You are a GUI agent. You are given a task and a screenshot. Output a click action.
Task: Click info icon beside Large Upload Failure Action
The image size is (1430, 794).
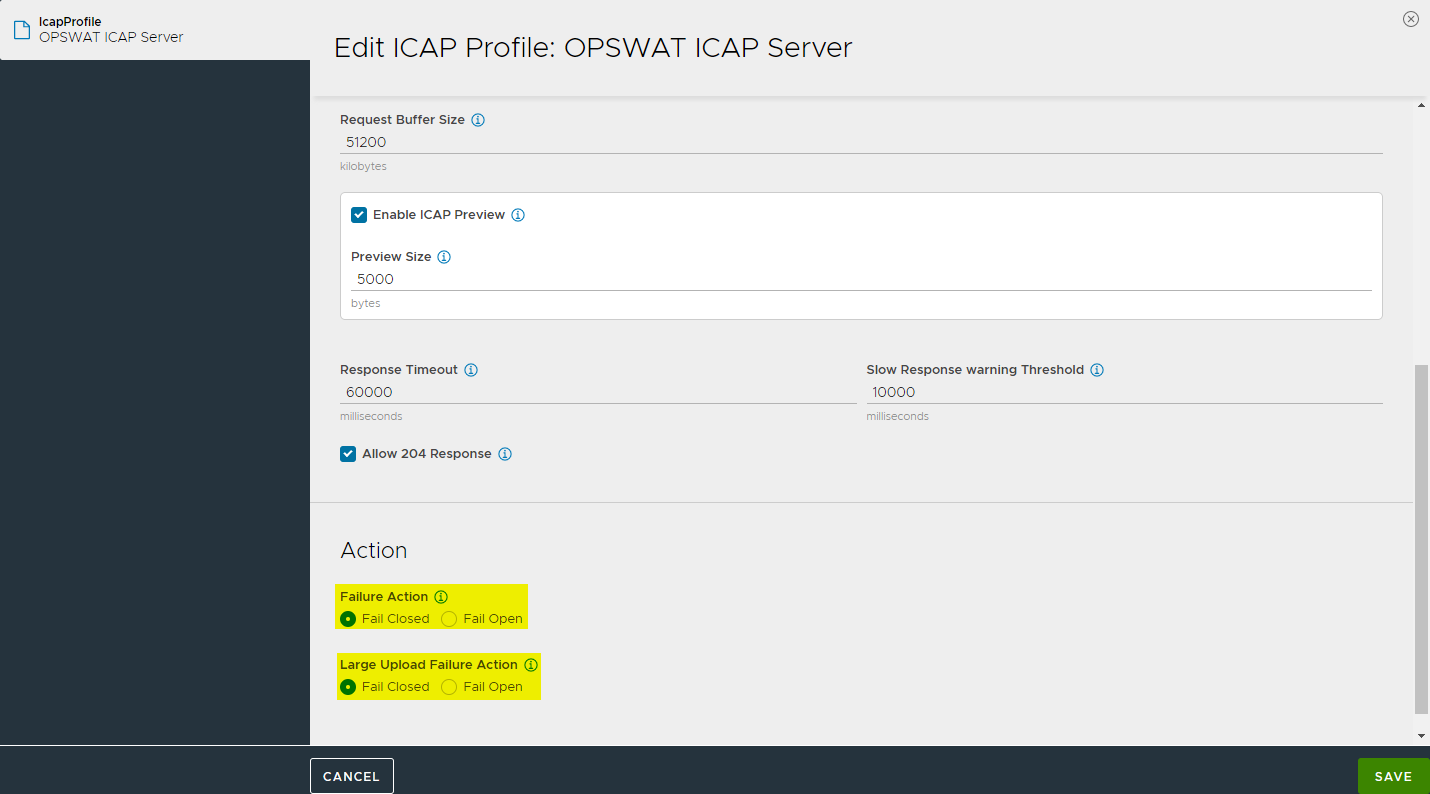pos(531,665)
